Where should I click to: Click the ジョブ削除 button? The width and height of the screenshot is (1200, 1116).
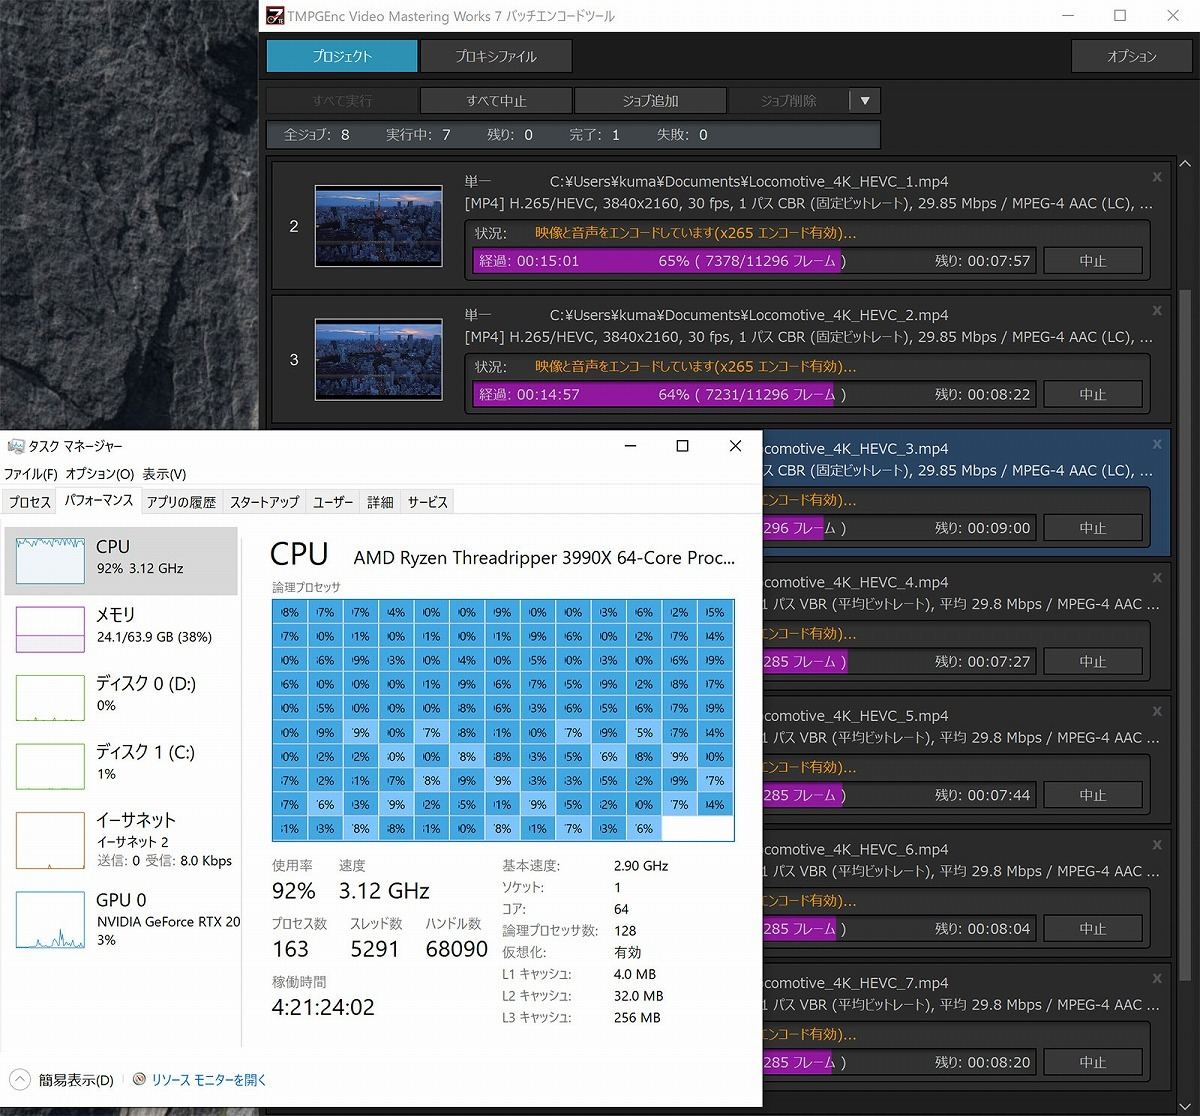coord(789,101)
